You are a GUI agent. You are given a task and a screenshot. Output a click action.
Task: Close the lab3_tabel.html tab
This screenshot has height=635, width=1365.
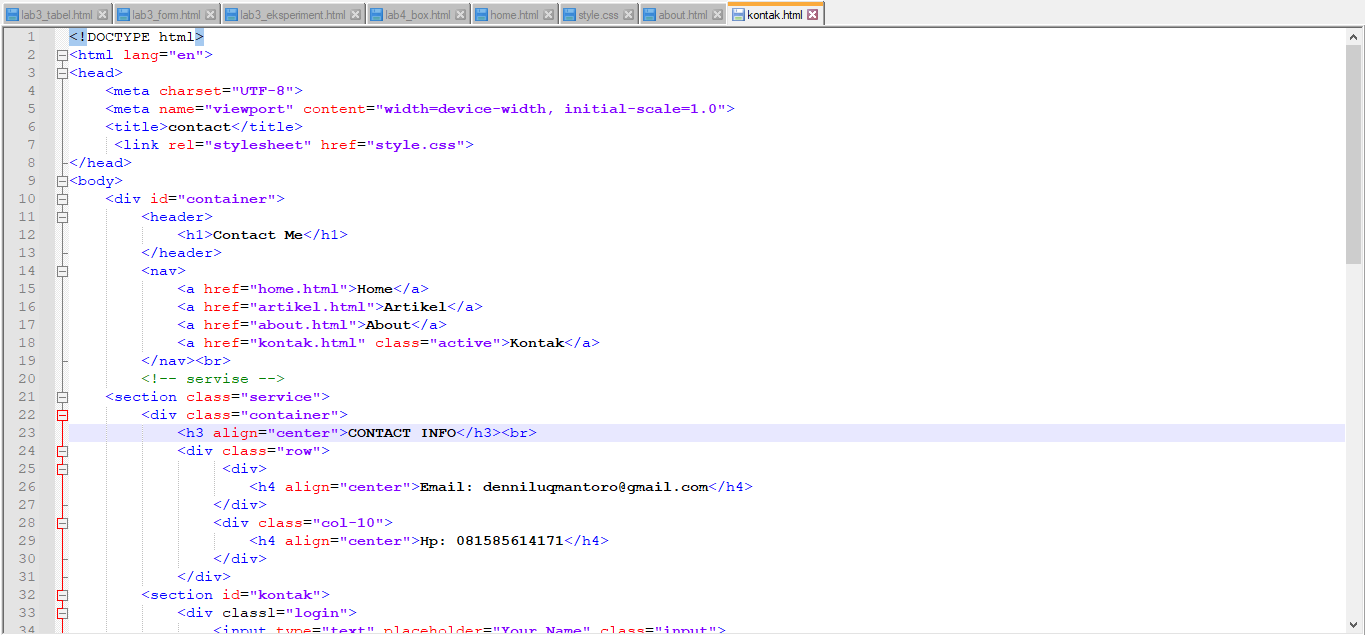pos(101,14)
